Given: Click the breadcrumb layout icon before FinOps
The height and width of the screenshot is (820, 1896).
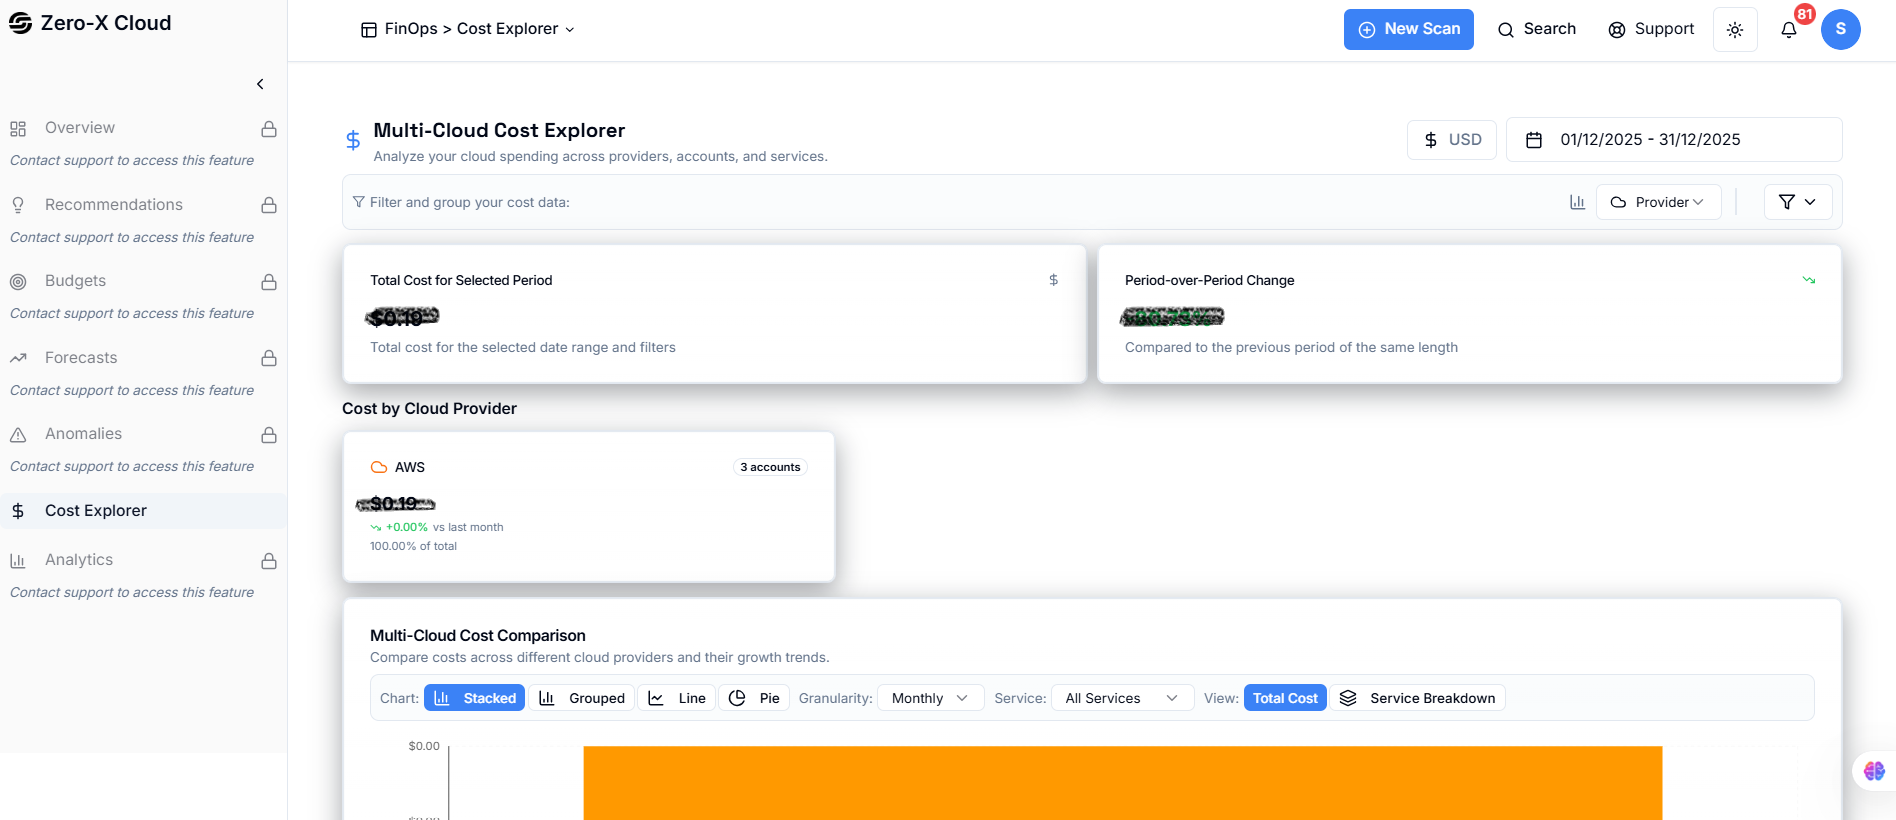Looking at the screenshot, I should click(369, 30).
